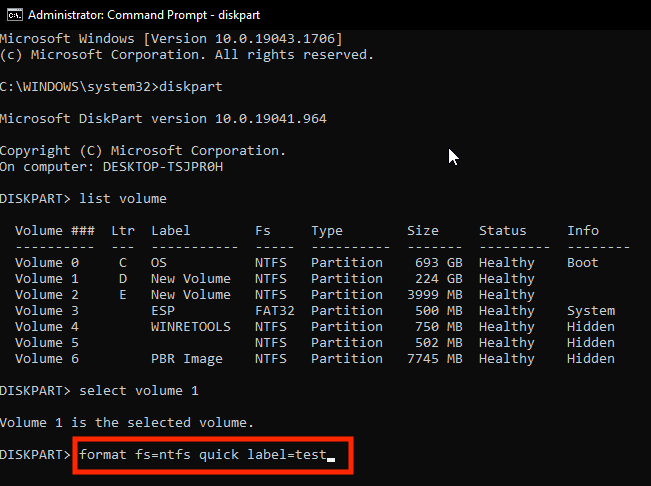The image size is (651, 486).
Task: Click the Status column header
Action: (502, 231)
